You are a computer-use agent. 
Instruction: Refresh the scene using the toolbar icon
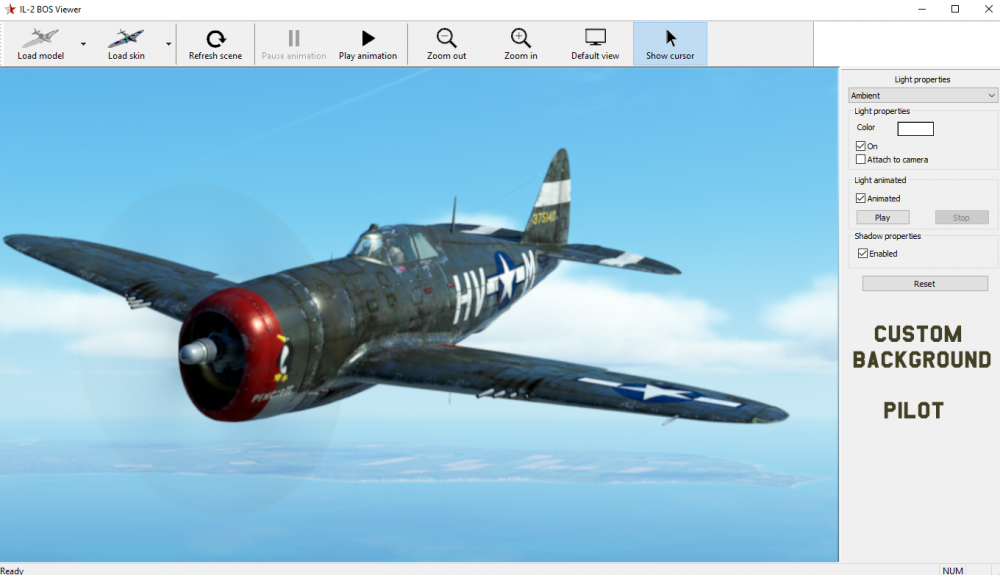[215, 39]
